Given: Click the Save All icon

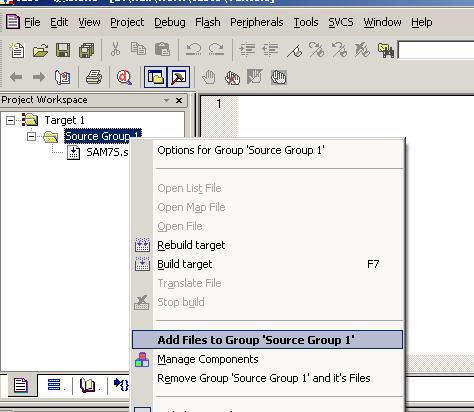Looking at the screenshot, I should [86, 50].
